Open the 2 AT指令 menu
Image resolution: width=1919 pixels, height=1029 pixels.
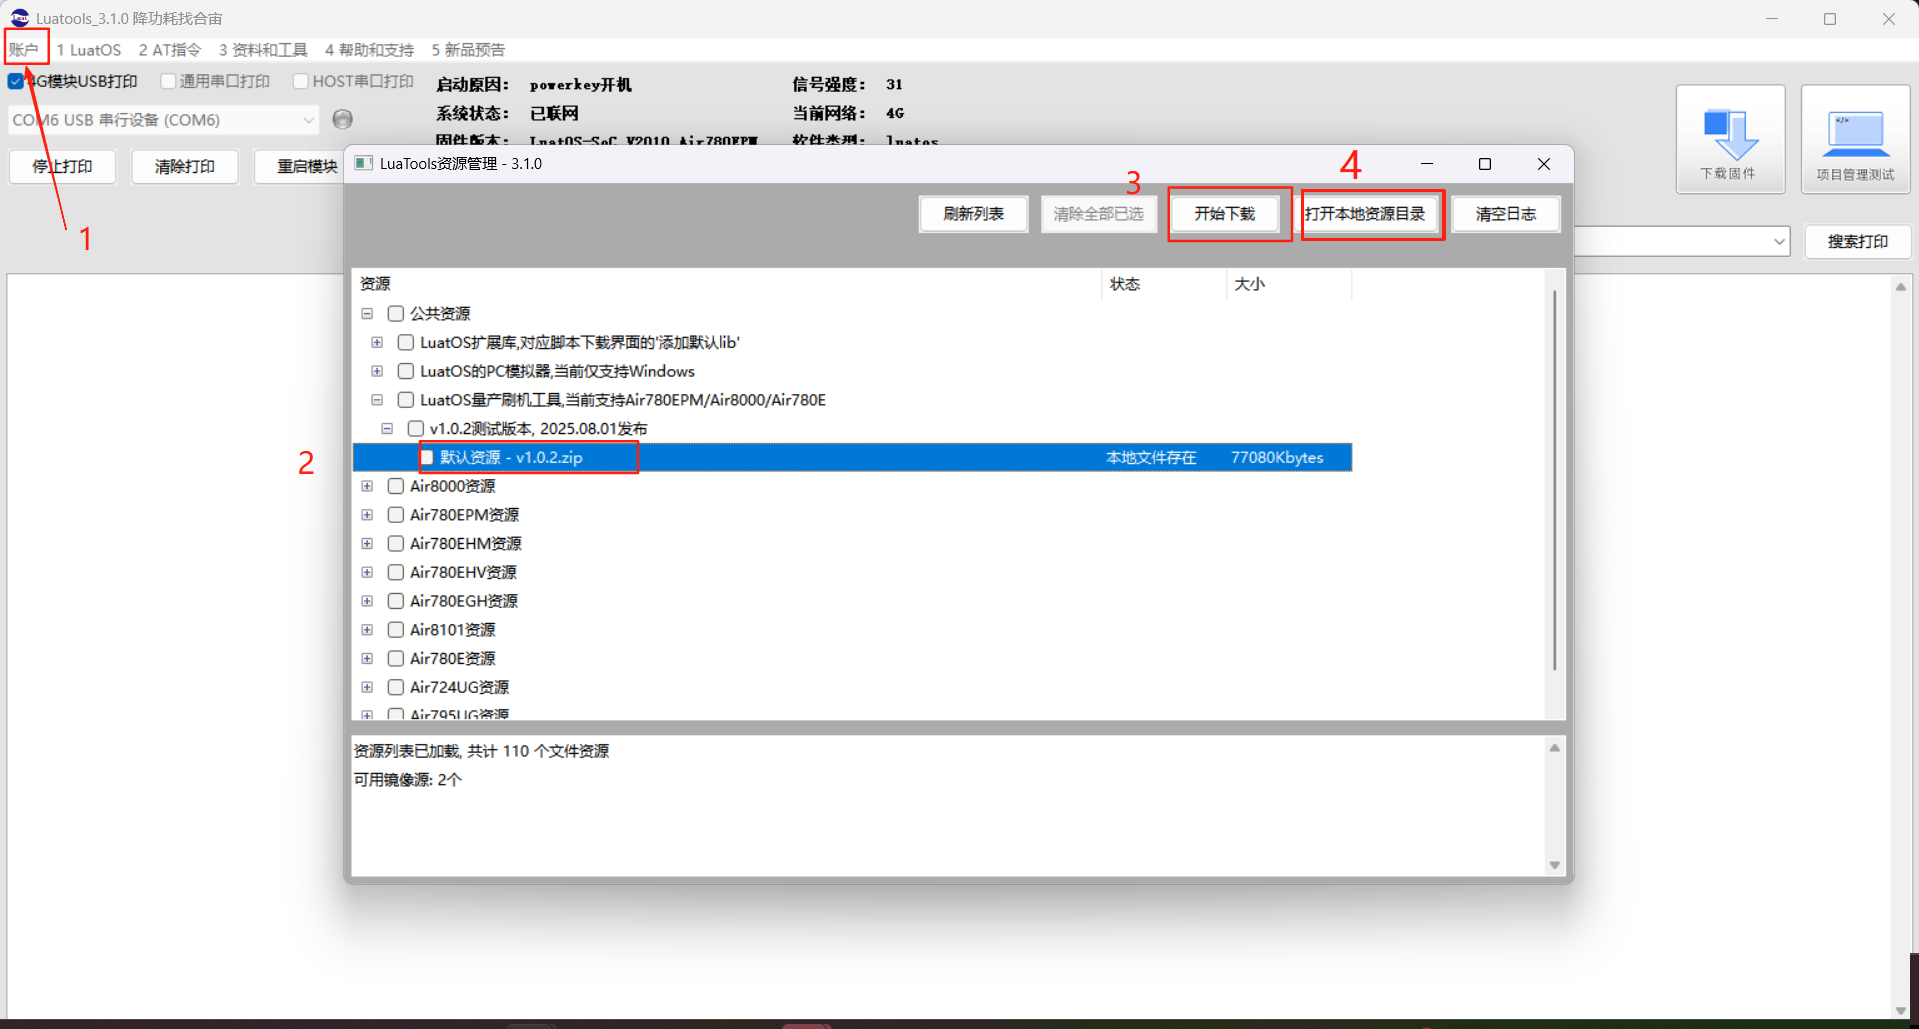[170, 49]
